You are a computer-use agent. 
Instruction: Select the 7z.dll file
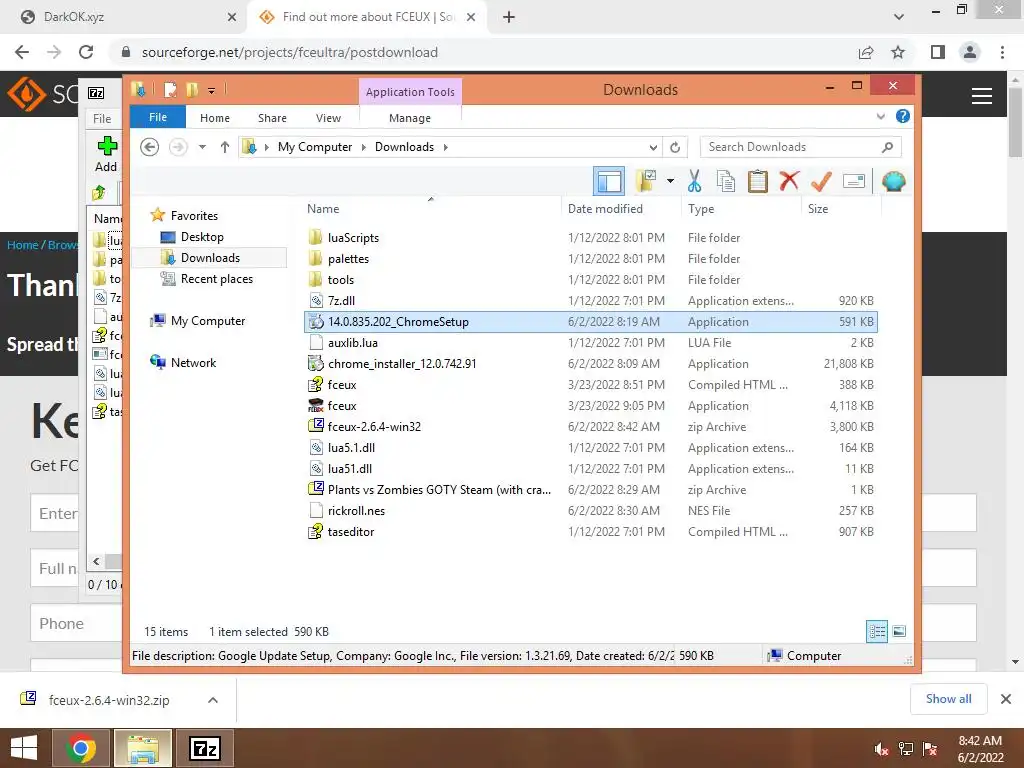coord(590,300)
